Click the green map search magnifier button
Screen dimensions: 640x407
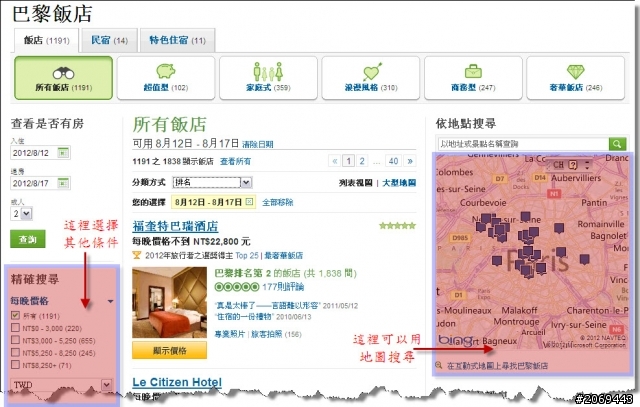pyautogui.click(x=617, y=144)
